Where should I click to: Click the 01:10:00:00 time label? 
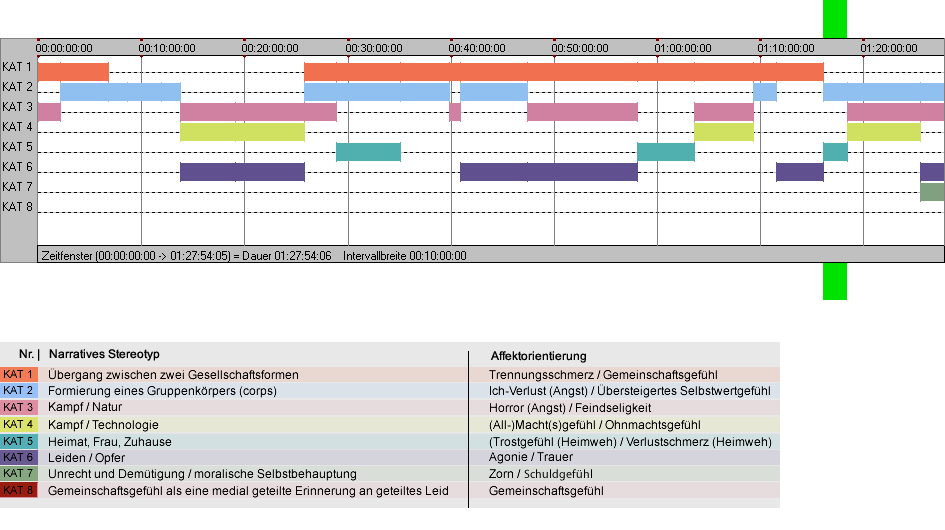(786, 48)
